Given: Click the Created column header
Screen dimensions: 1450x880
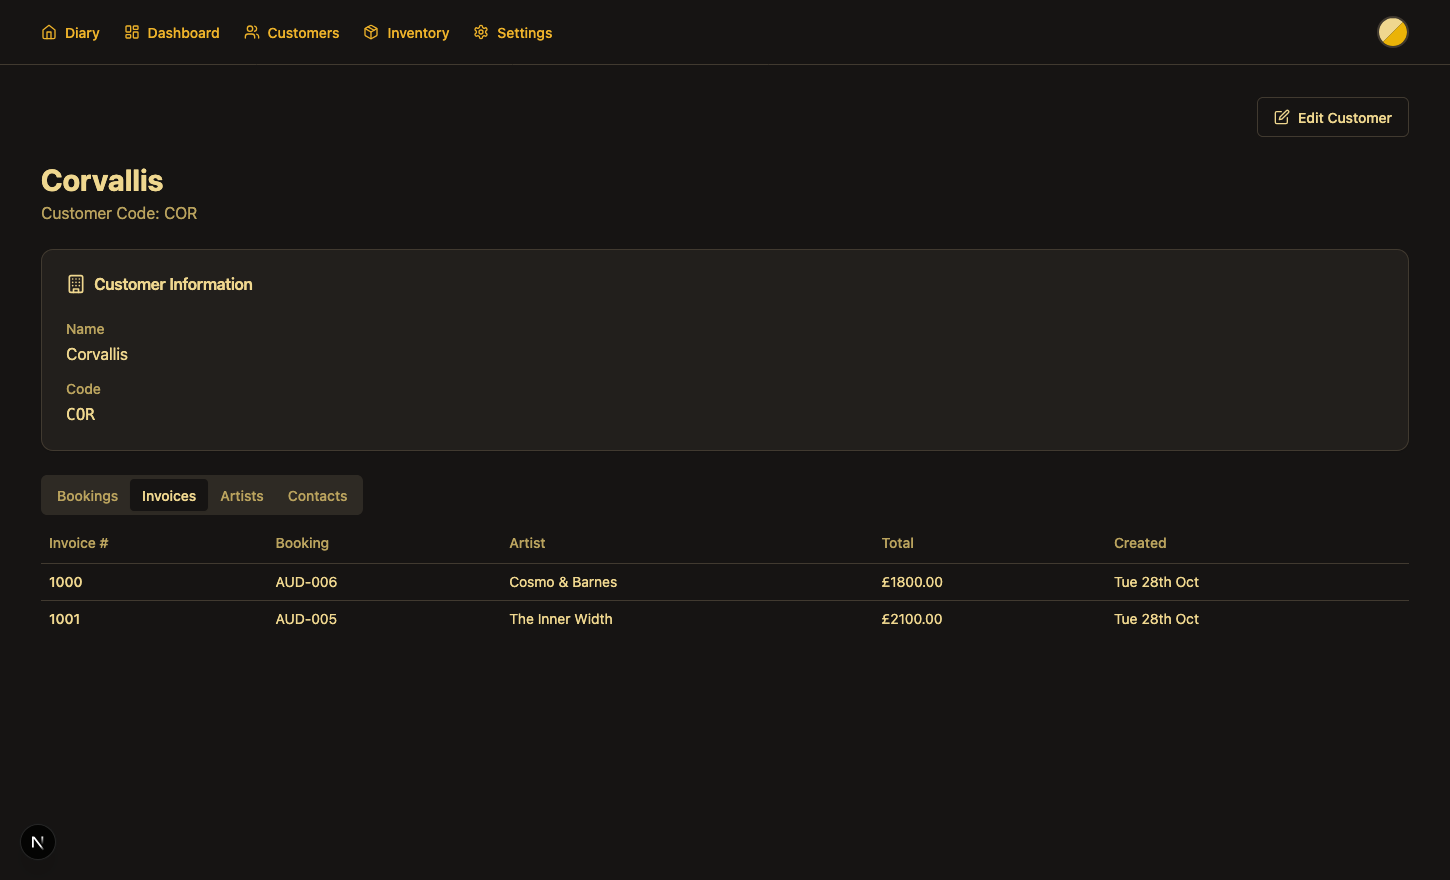Looking at the screenshot, I should point(1140,543).
